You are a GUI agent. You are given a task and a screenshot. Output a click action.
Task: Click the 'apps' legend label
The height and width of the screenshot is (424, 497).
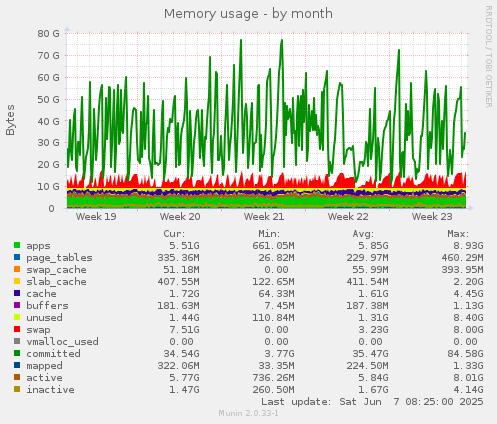tap(38, 246)
